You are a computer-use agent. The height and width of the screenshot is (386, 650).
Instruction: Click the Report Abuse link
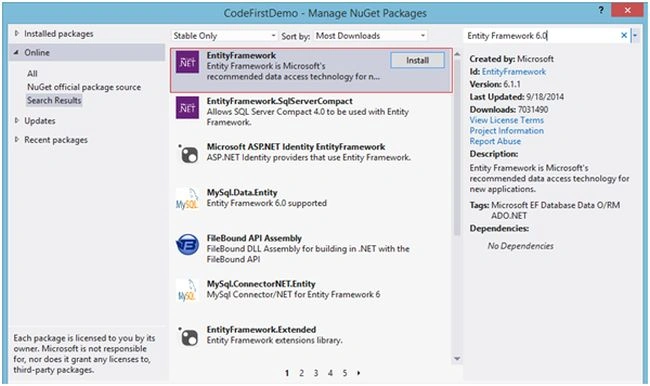tap(495, 141)
